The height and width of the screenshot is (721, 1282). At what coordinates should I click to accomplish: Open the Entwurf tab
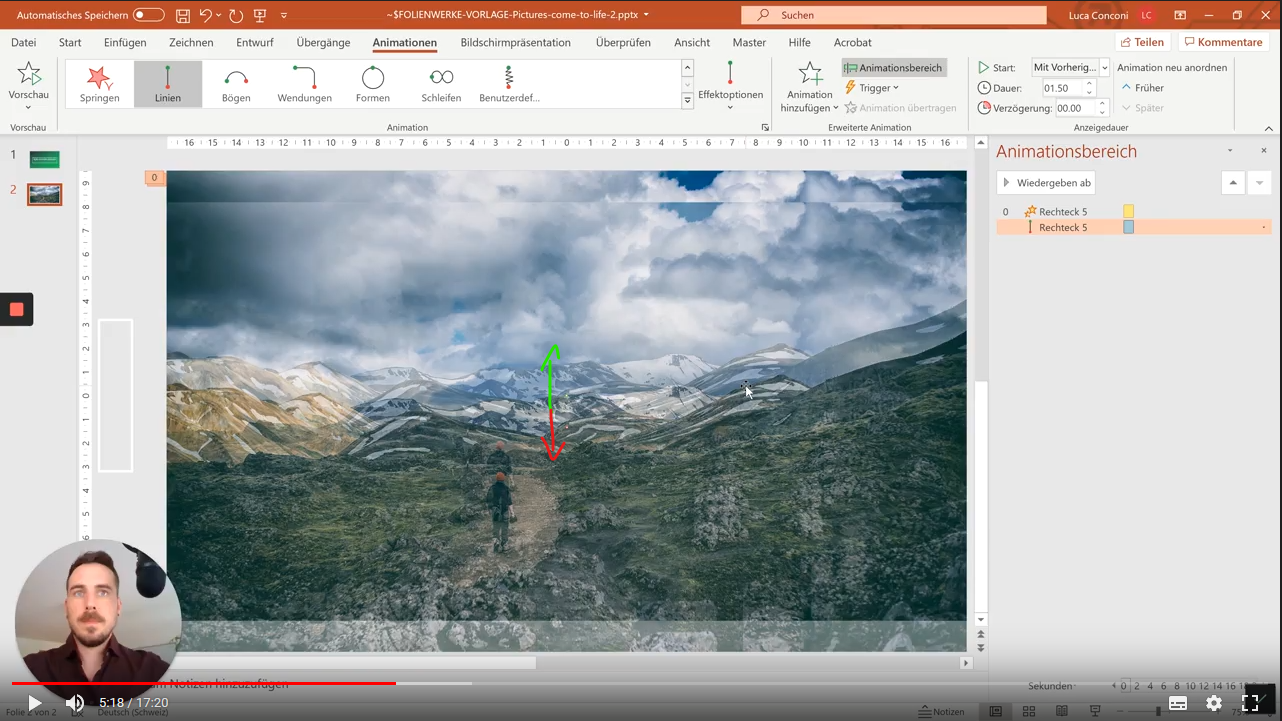pos(255,43)
